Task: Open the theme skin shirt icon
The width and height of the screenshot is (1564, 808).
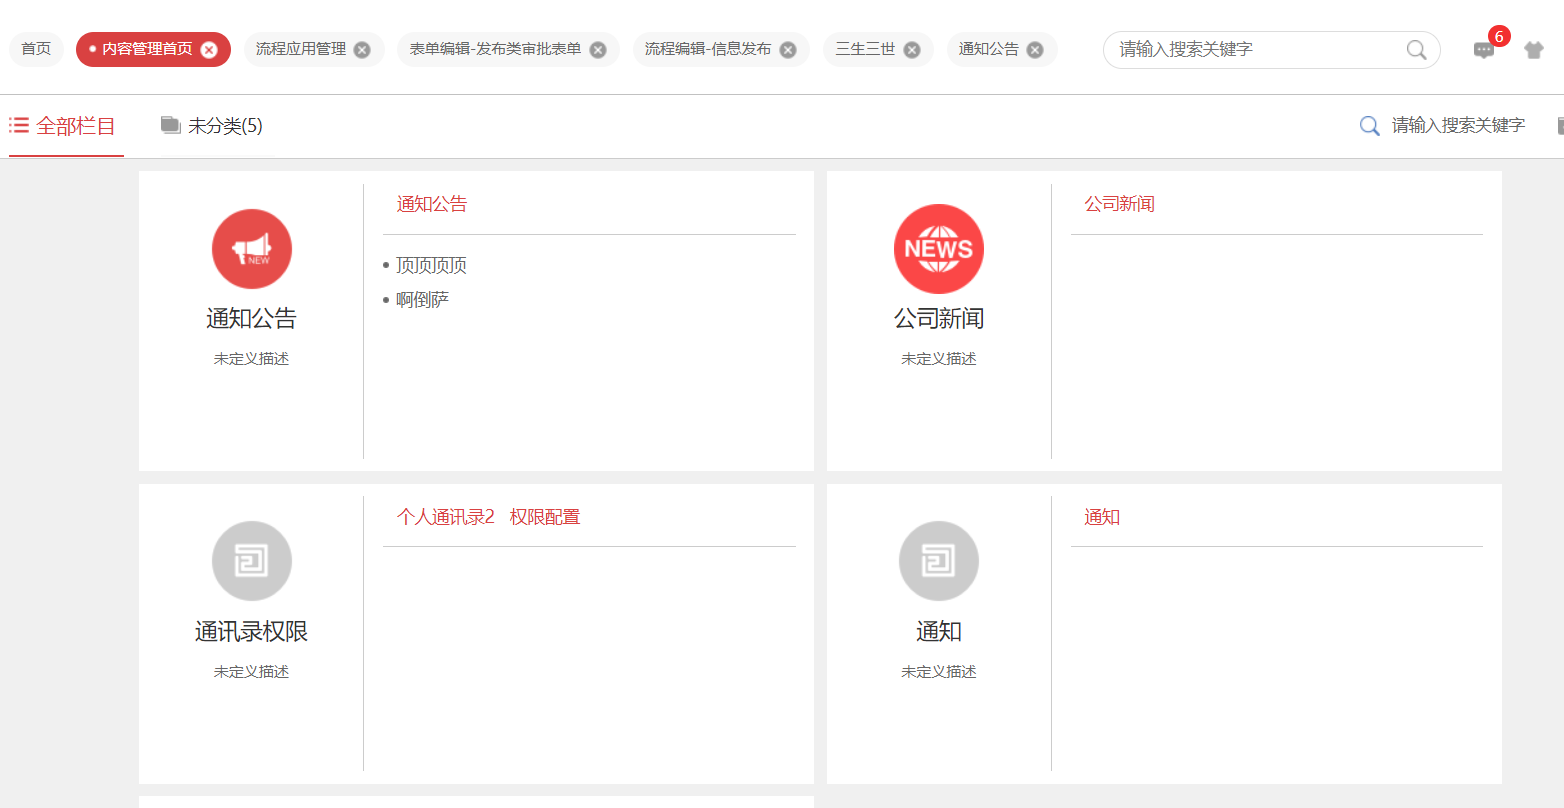Action: pyautogui.click(x=1534, y=50)
